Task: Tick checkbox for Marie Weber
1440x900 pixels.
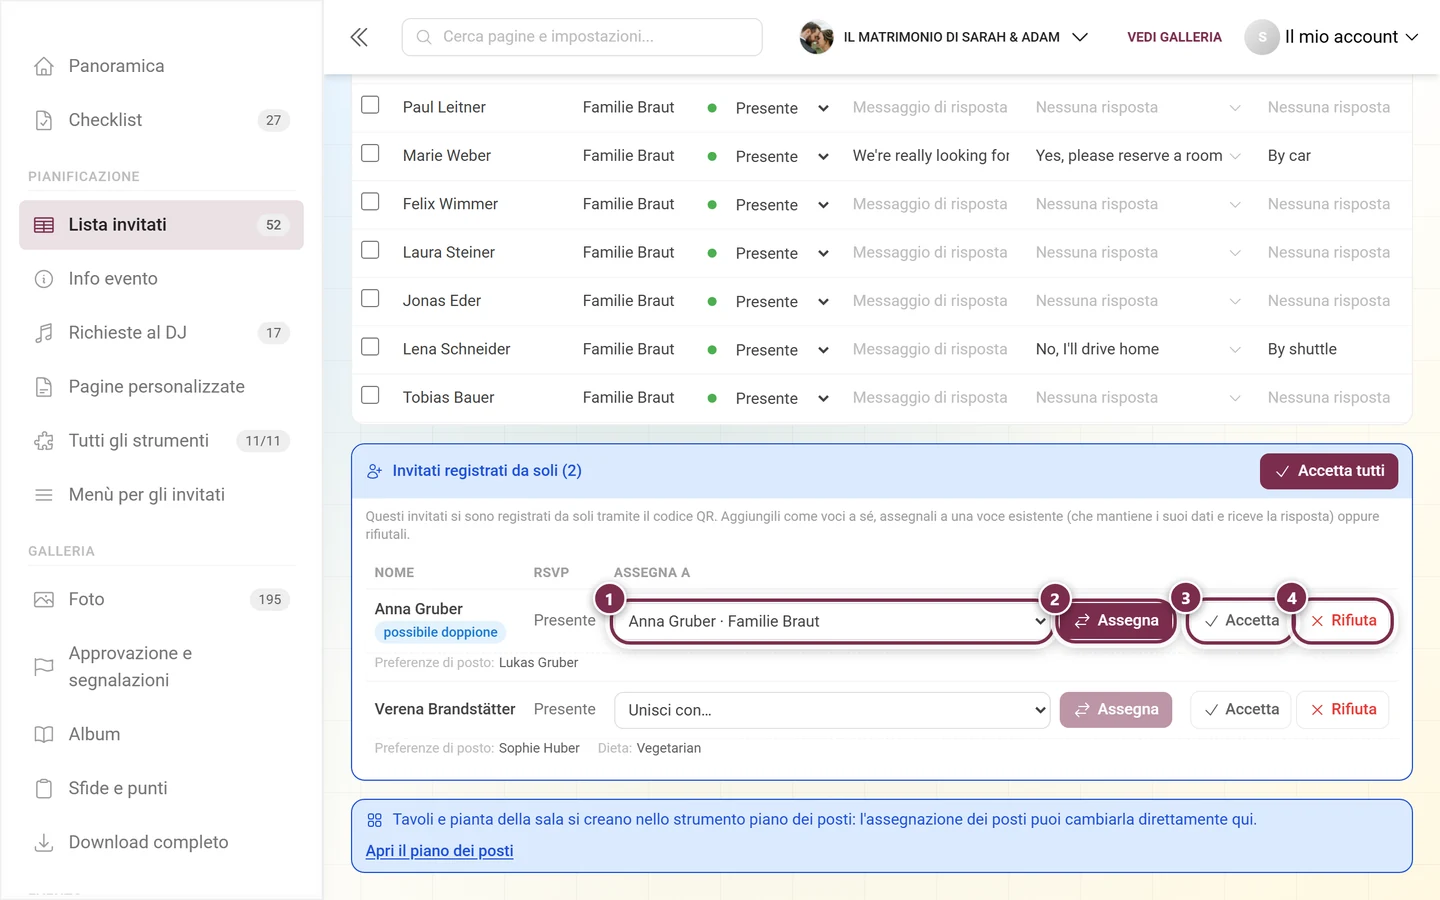Action: point(370,153)
